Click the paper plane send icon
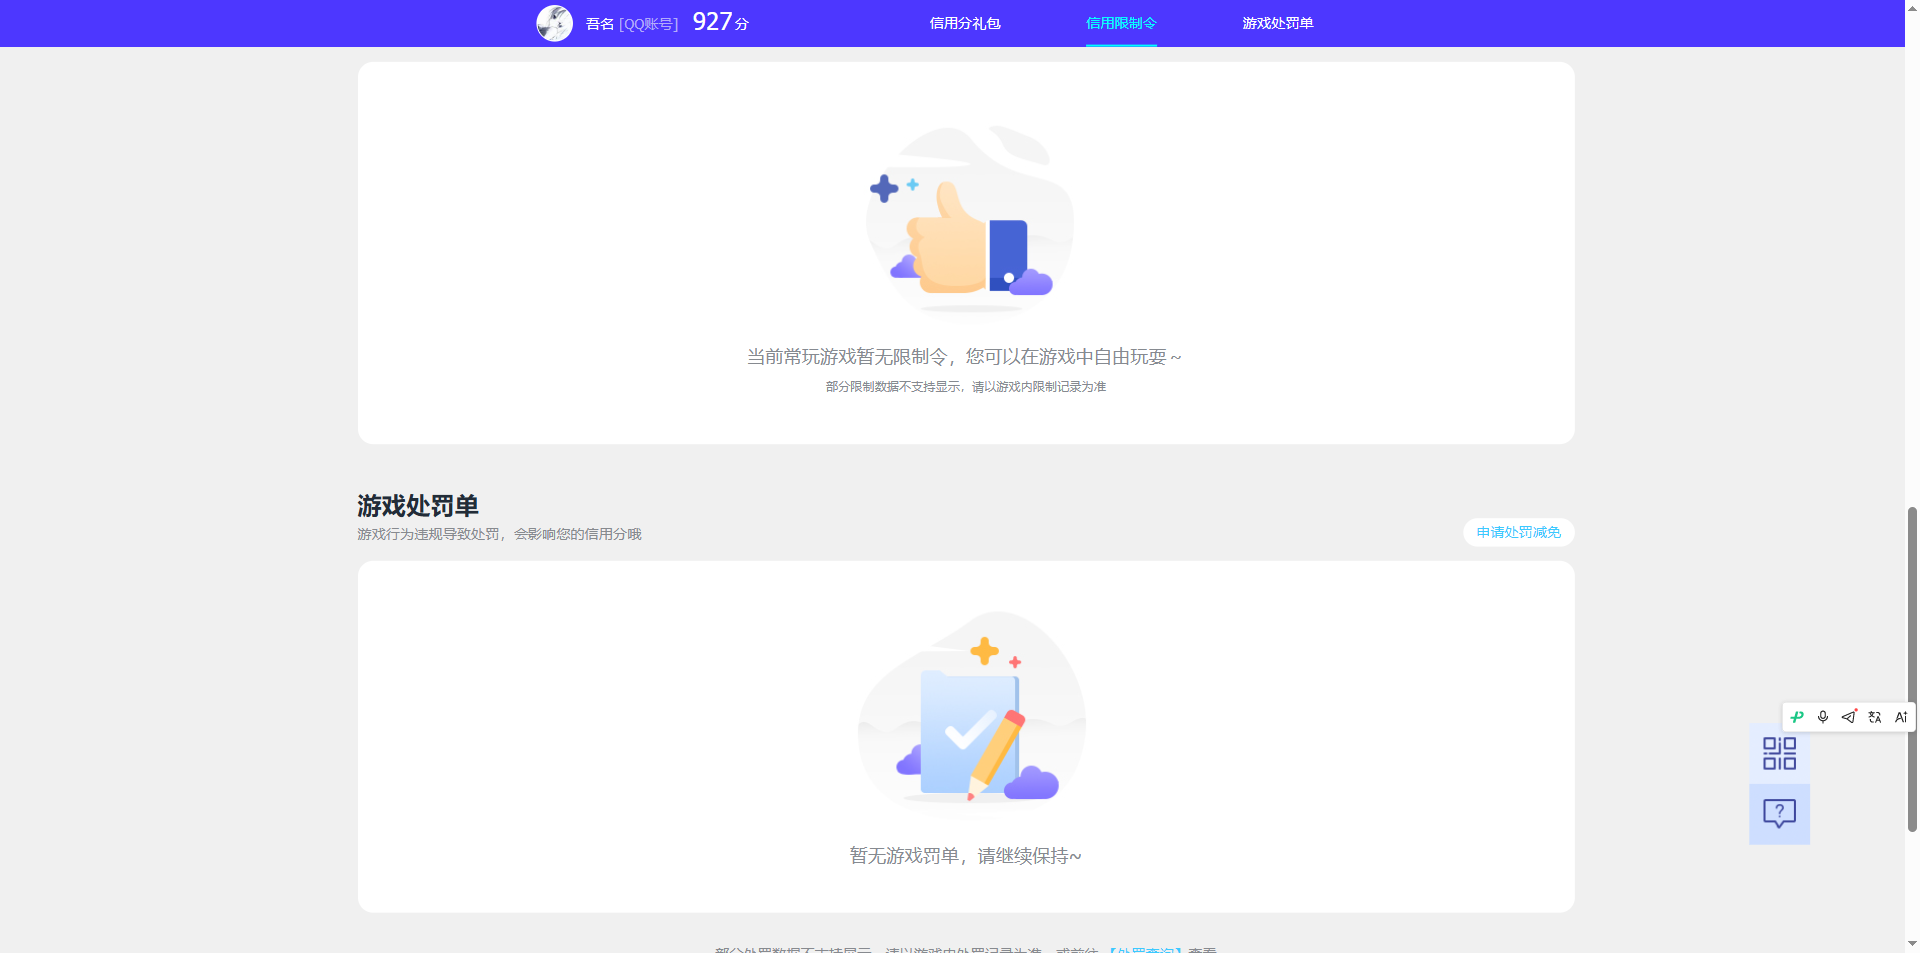The width and height of the screenshot is (1920, 953). point(1849,717)
